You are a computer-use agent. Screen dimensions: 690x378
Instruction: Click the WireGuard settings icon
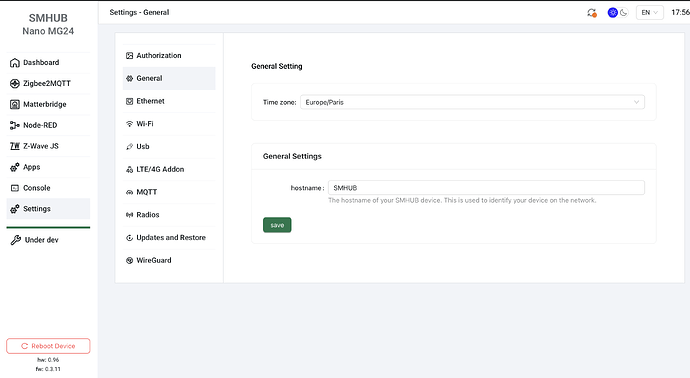click(x=129, y=261)
